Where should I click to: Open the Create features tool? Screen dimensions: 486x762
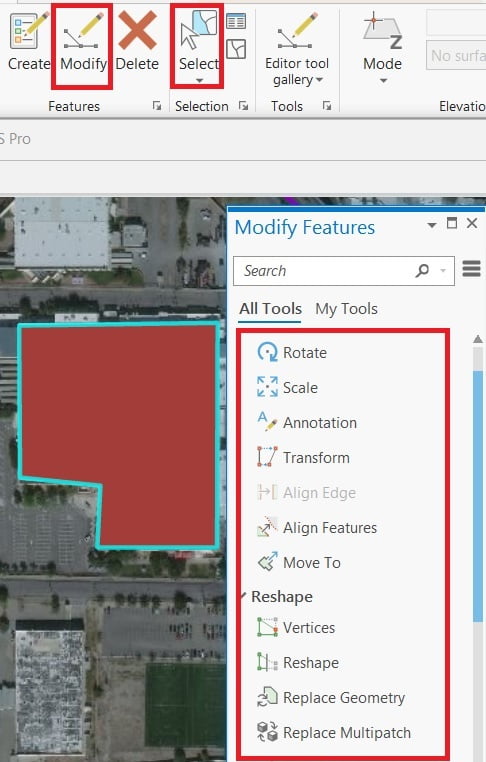[29, 41]
